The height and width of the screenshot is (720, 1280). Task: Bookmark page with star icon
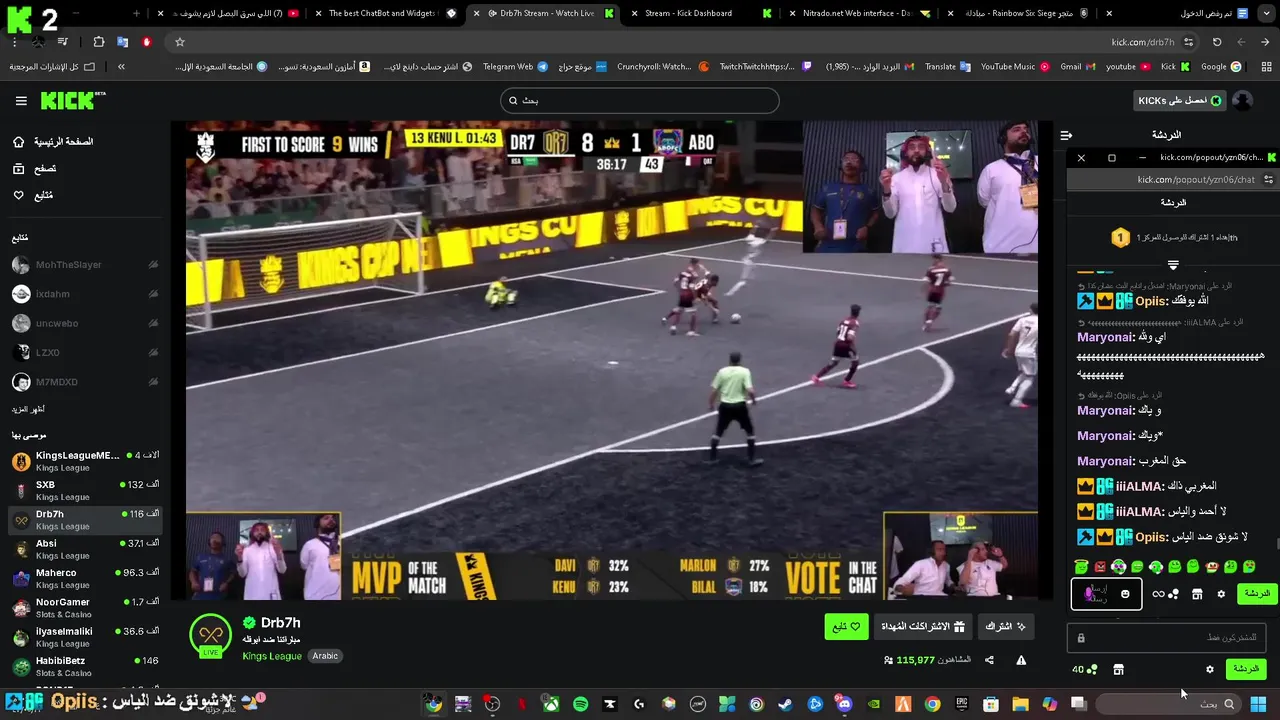(180, 42)
